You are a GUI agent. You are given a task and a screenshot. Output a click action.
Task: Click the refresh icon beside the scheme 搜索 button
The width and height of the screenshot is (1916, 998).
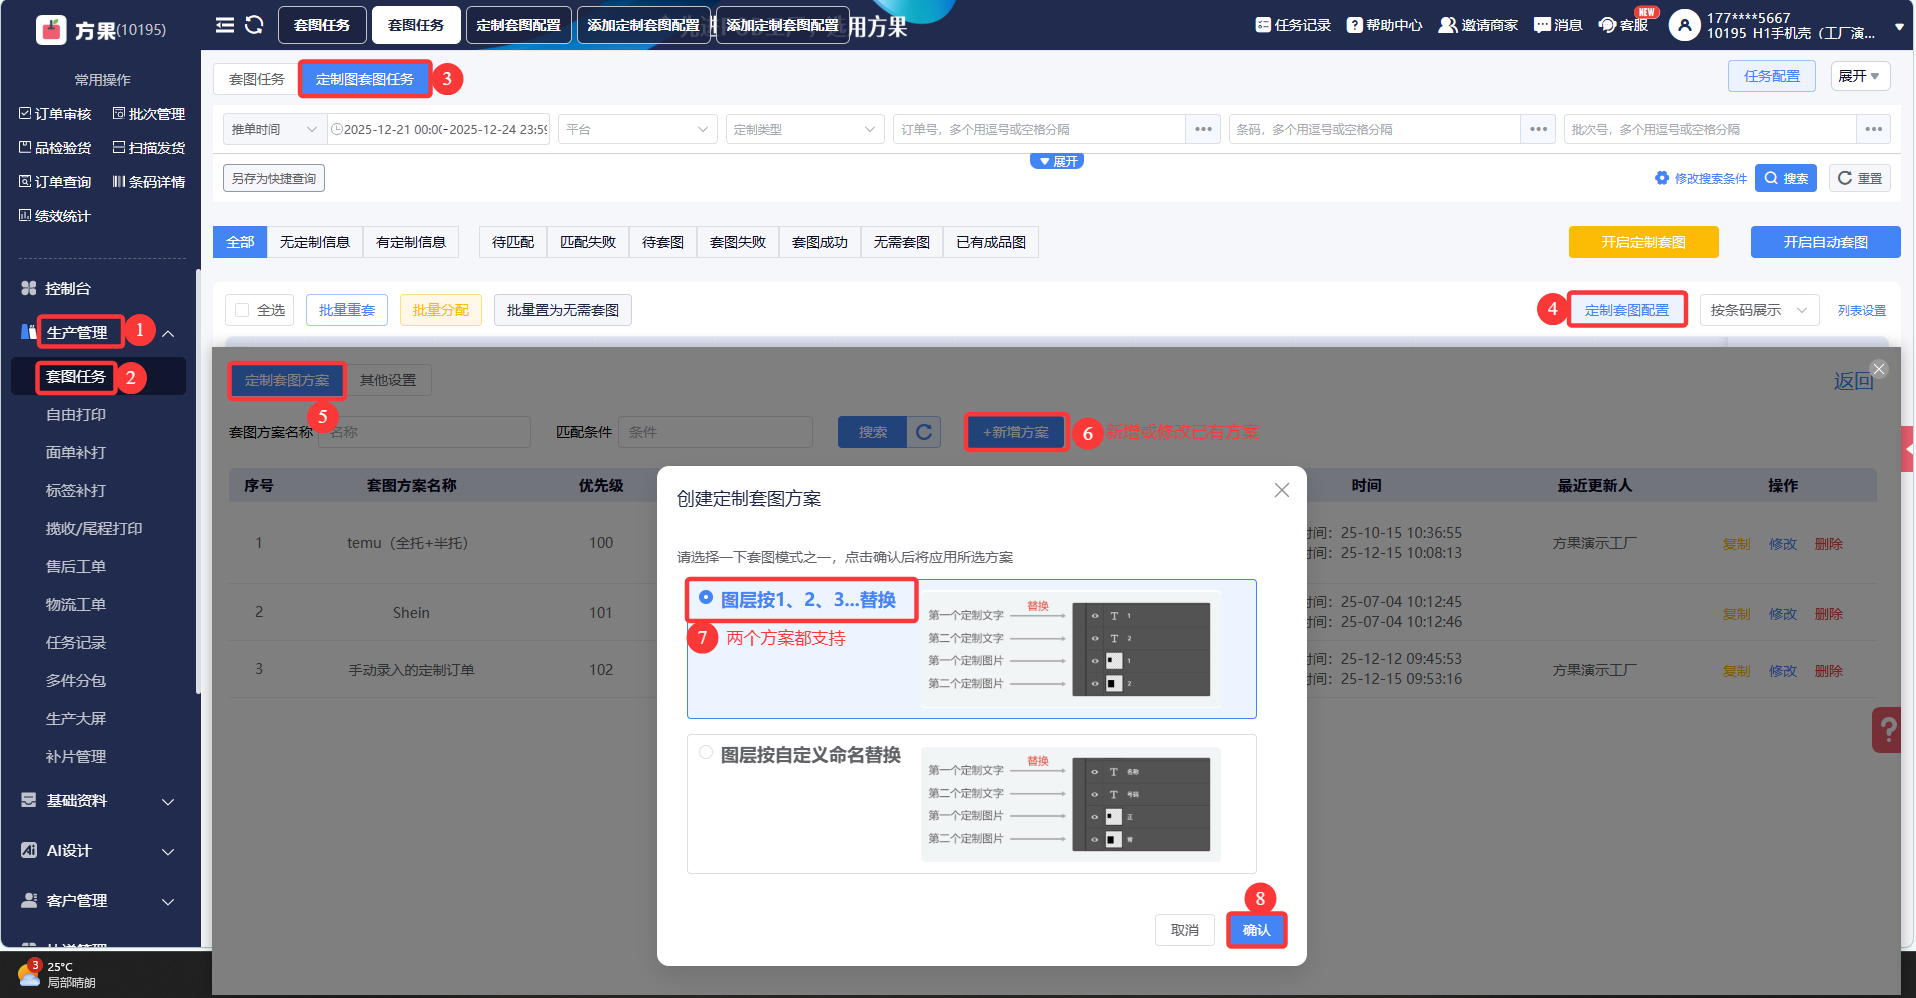point(924,432)
